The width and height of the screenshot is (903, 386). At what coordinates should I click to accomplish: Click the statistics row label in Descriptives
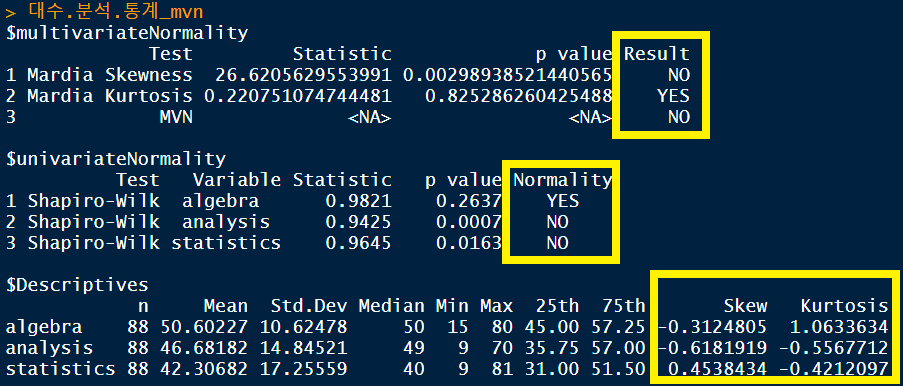click(60, 369)
